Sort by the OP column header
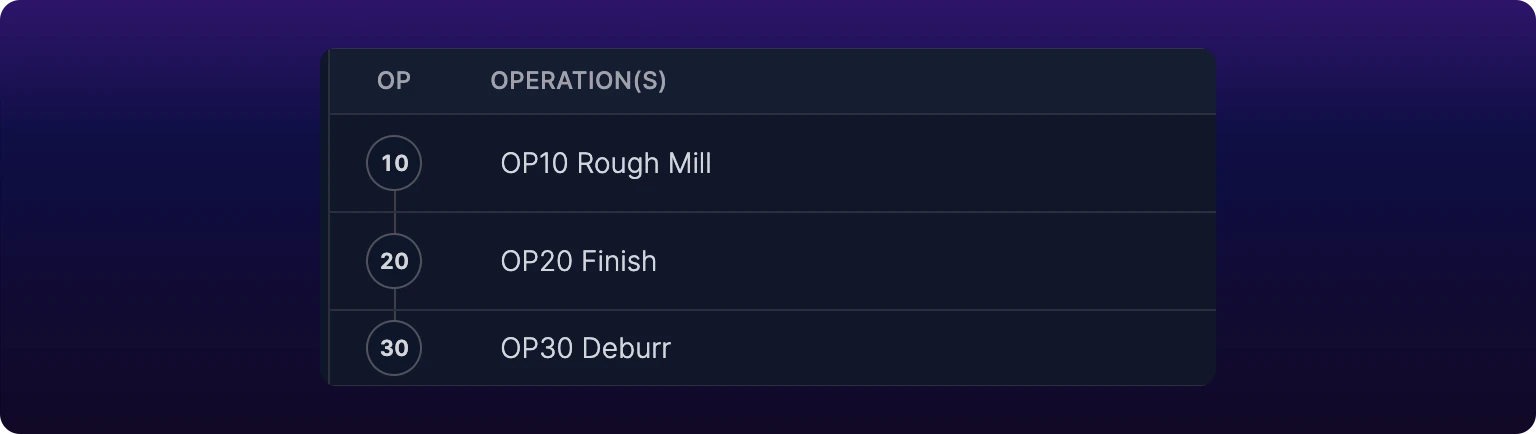This screenshot has width=1536, height=434. point(394,81)
